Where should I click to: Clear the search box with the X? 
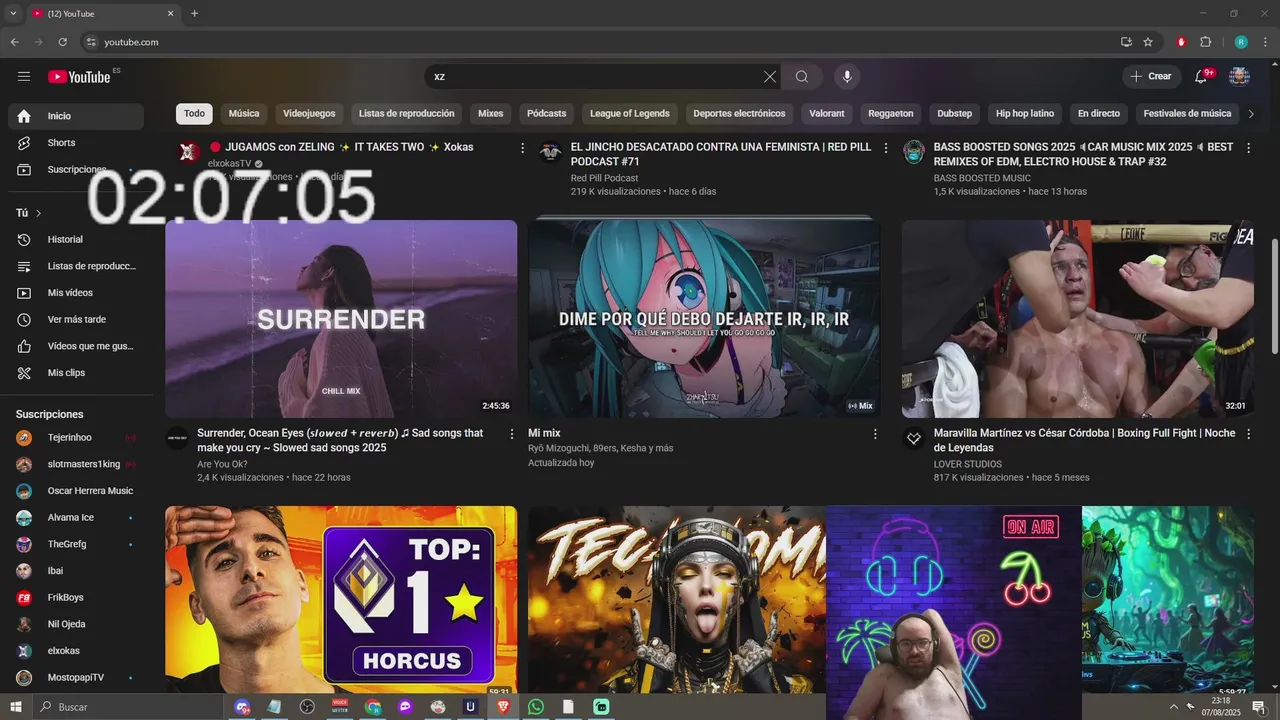pos(769,77)
